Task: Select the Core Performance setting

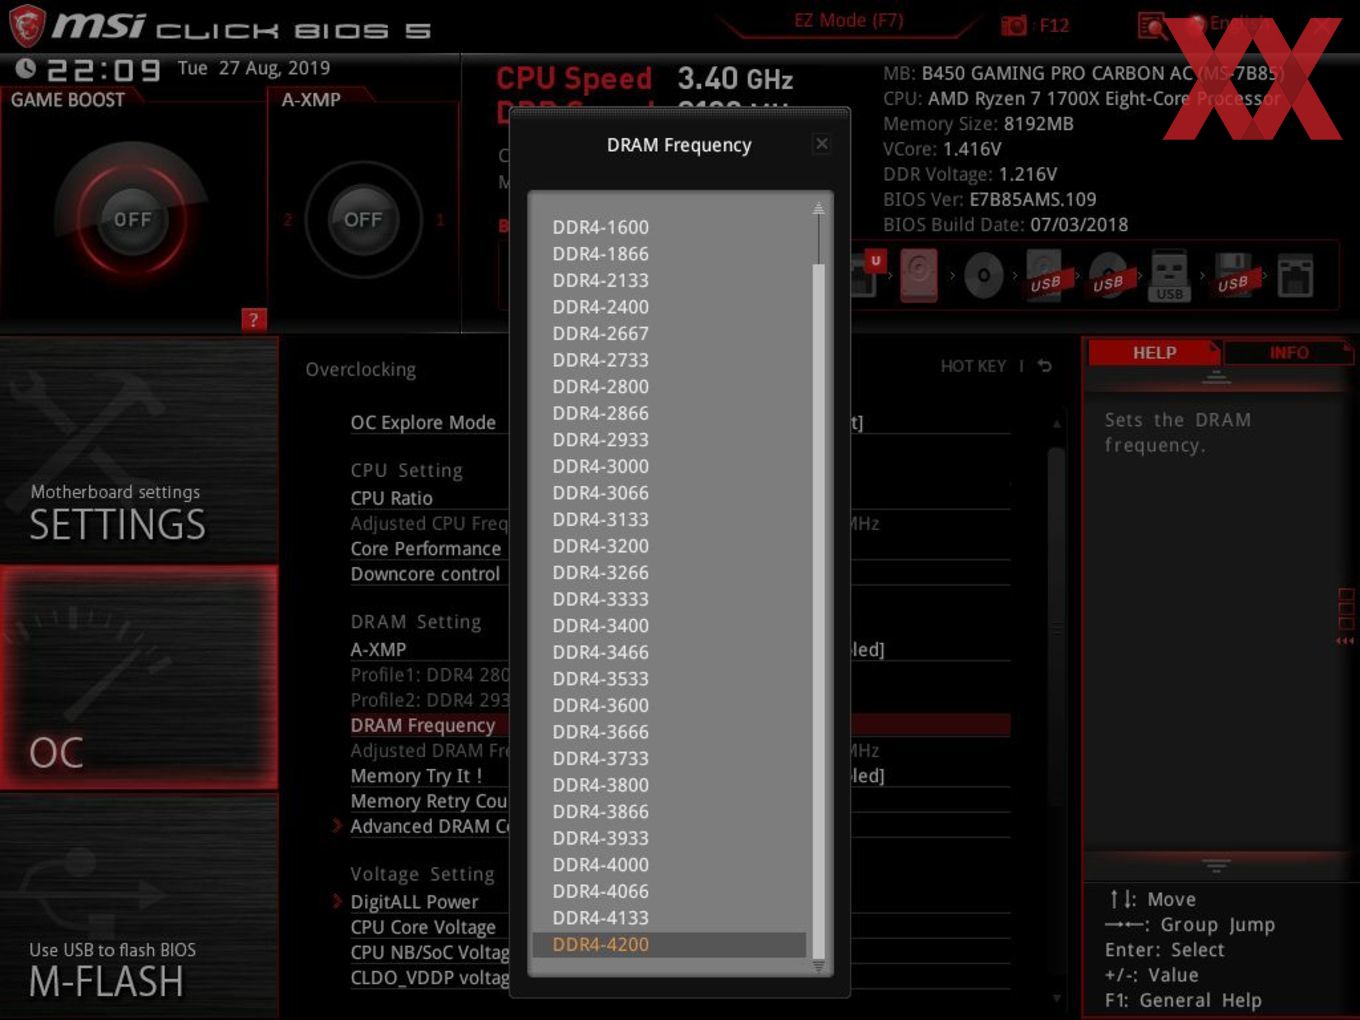Action: [426, 548]
